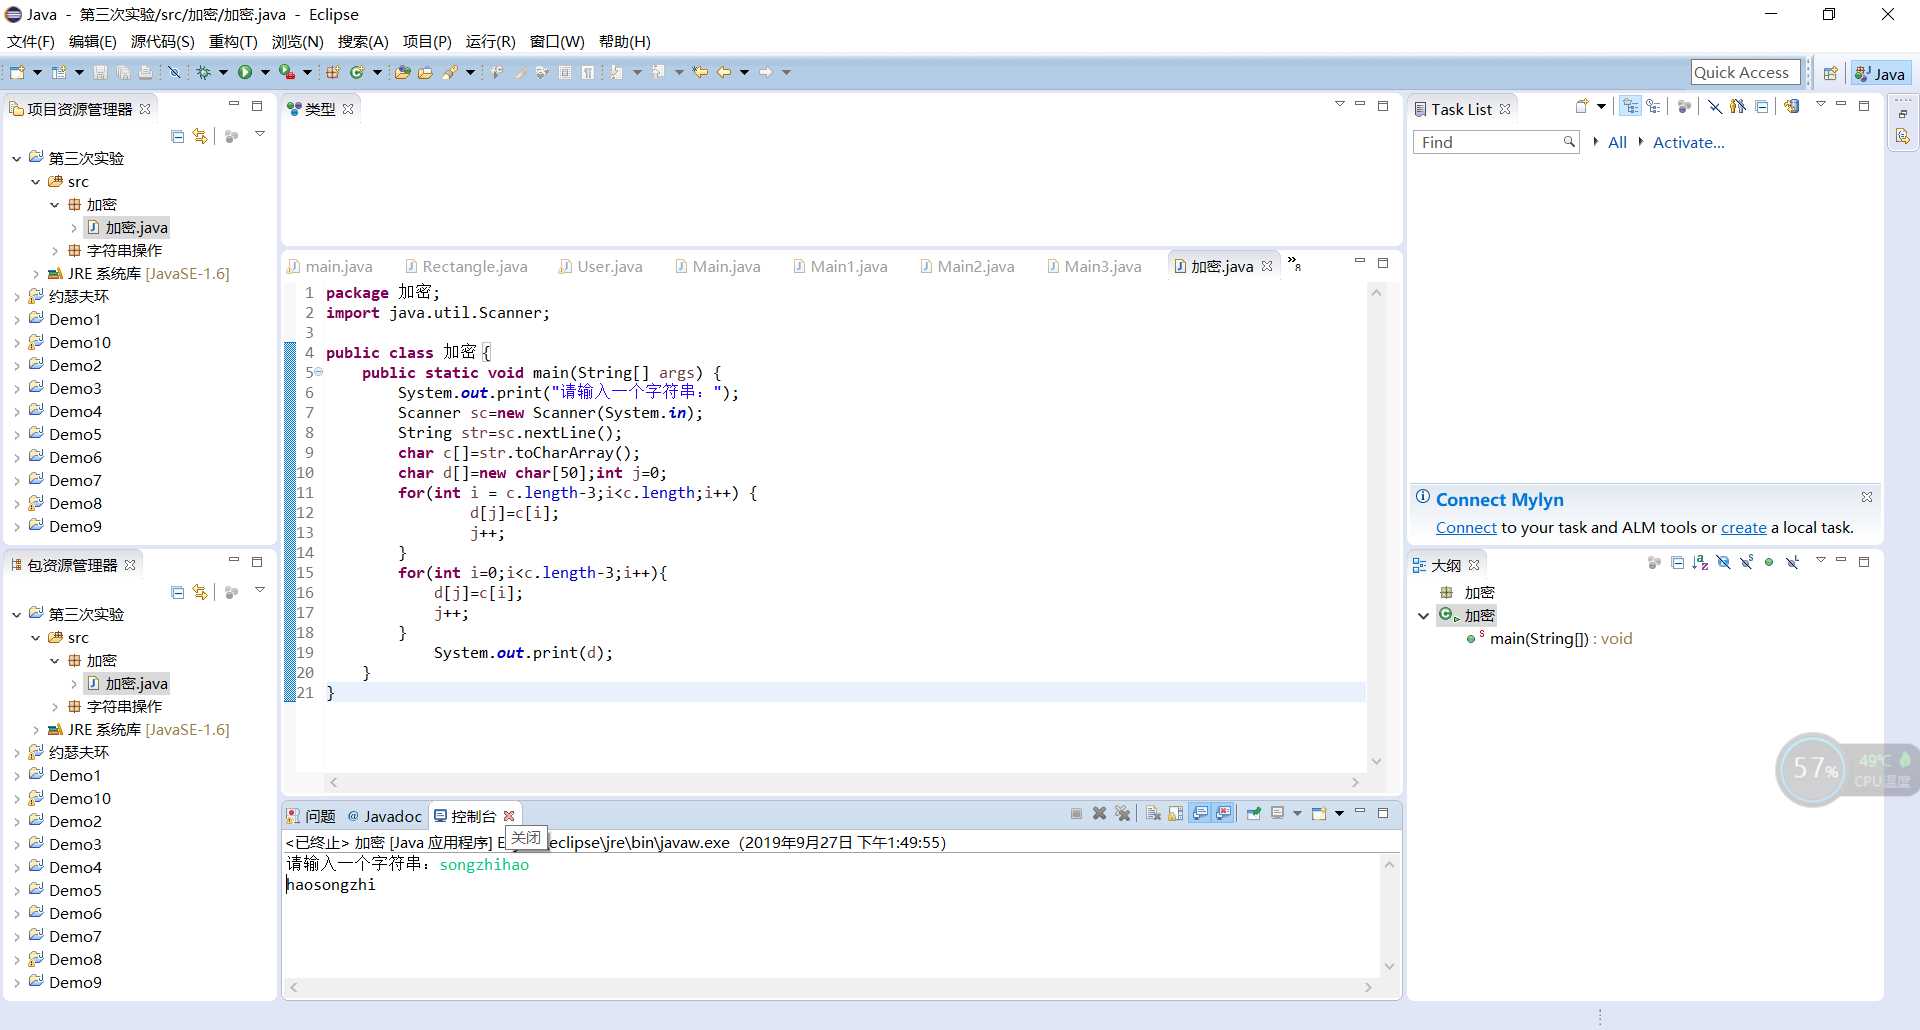The width and height of the screenshot is (1920, 1030).
Task: Click console horizontal scrollbar right arrow
Action: click(1368, 987)
